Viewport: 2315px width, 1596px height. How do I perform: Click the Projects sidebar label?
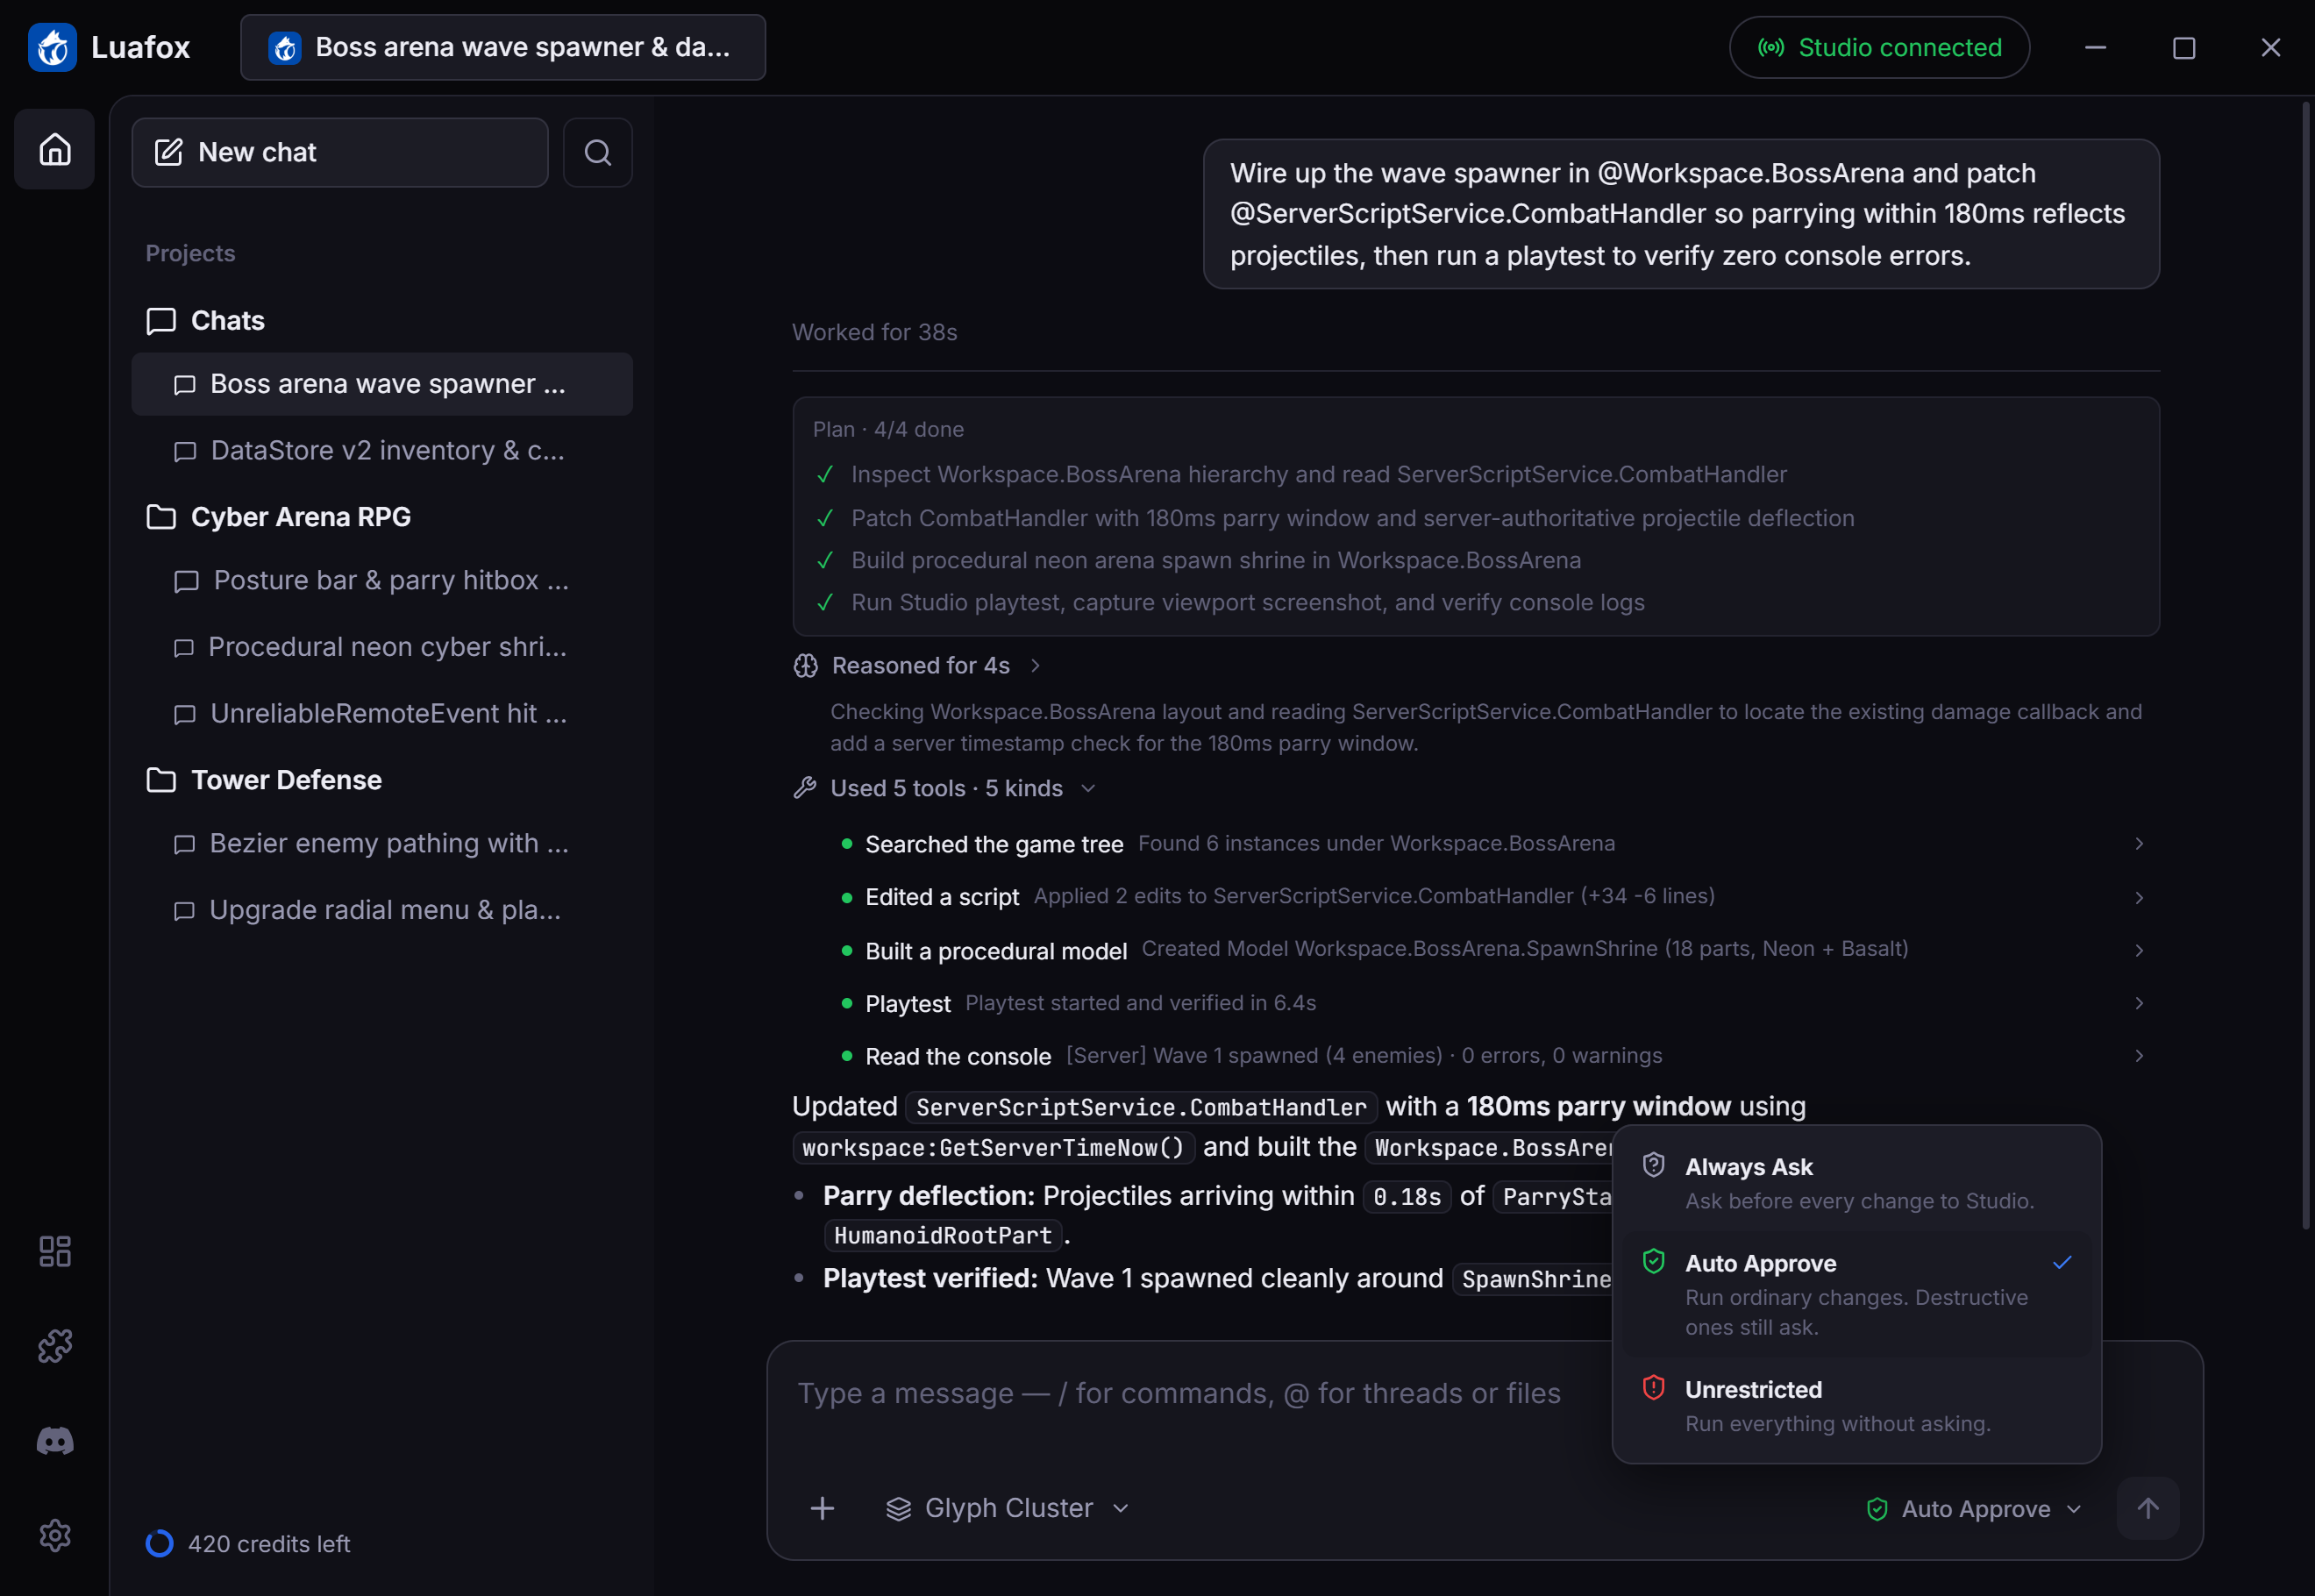coord(190,254)
